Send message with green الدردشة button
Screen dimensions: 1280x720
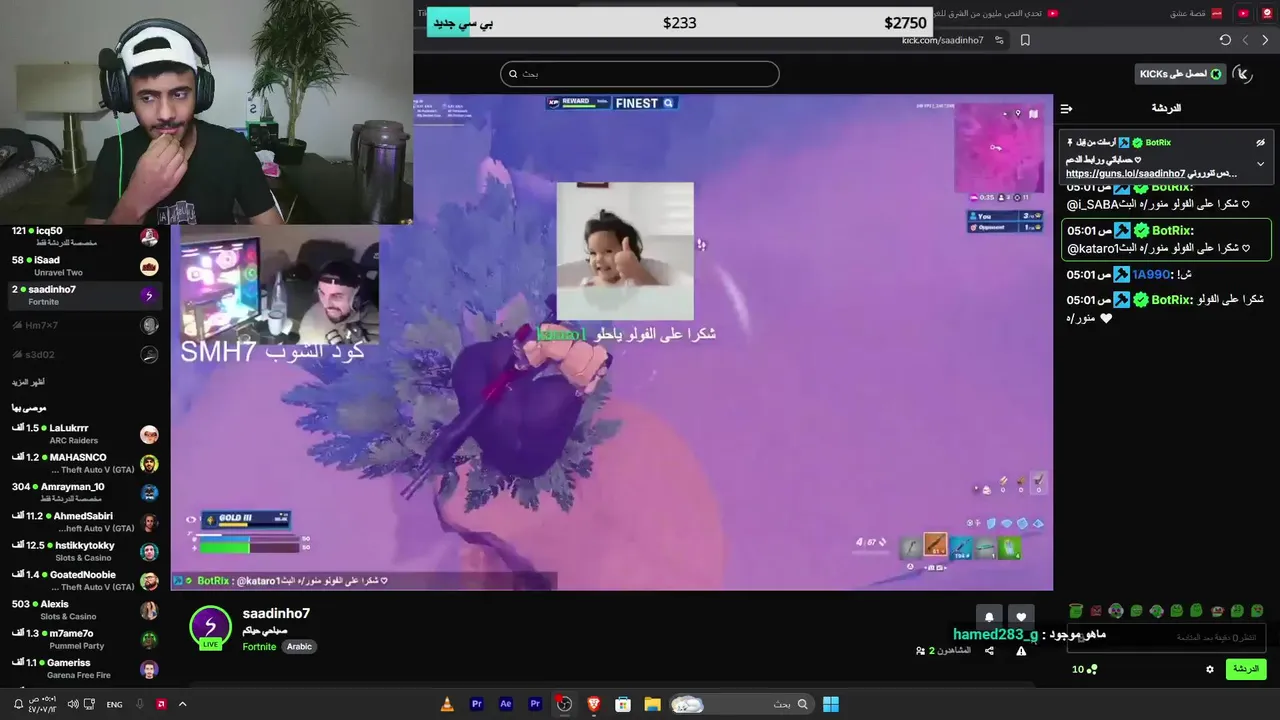coord(1246,669)
